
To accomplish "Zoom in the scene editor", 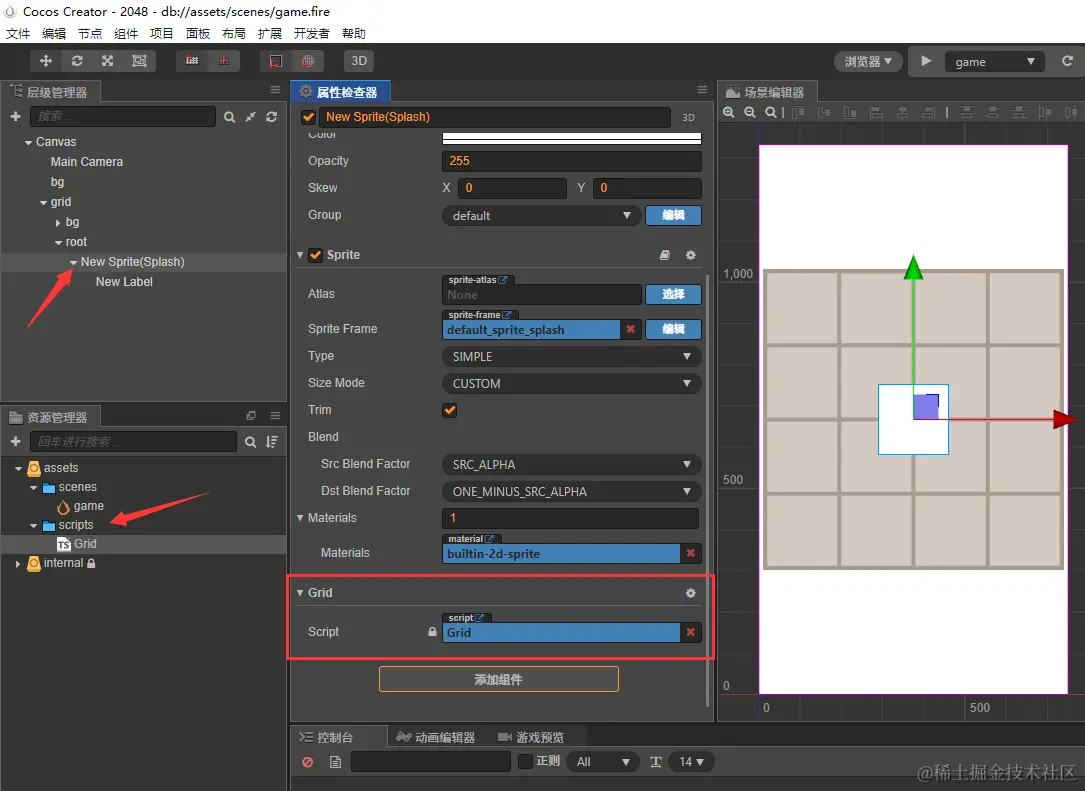I will tap(729, 112).
